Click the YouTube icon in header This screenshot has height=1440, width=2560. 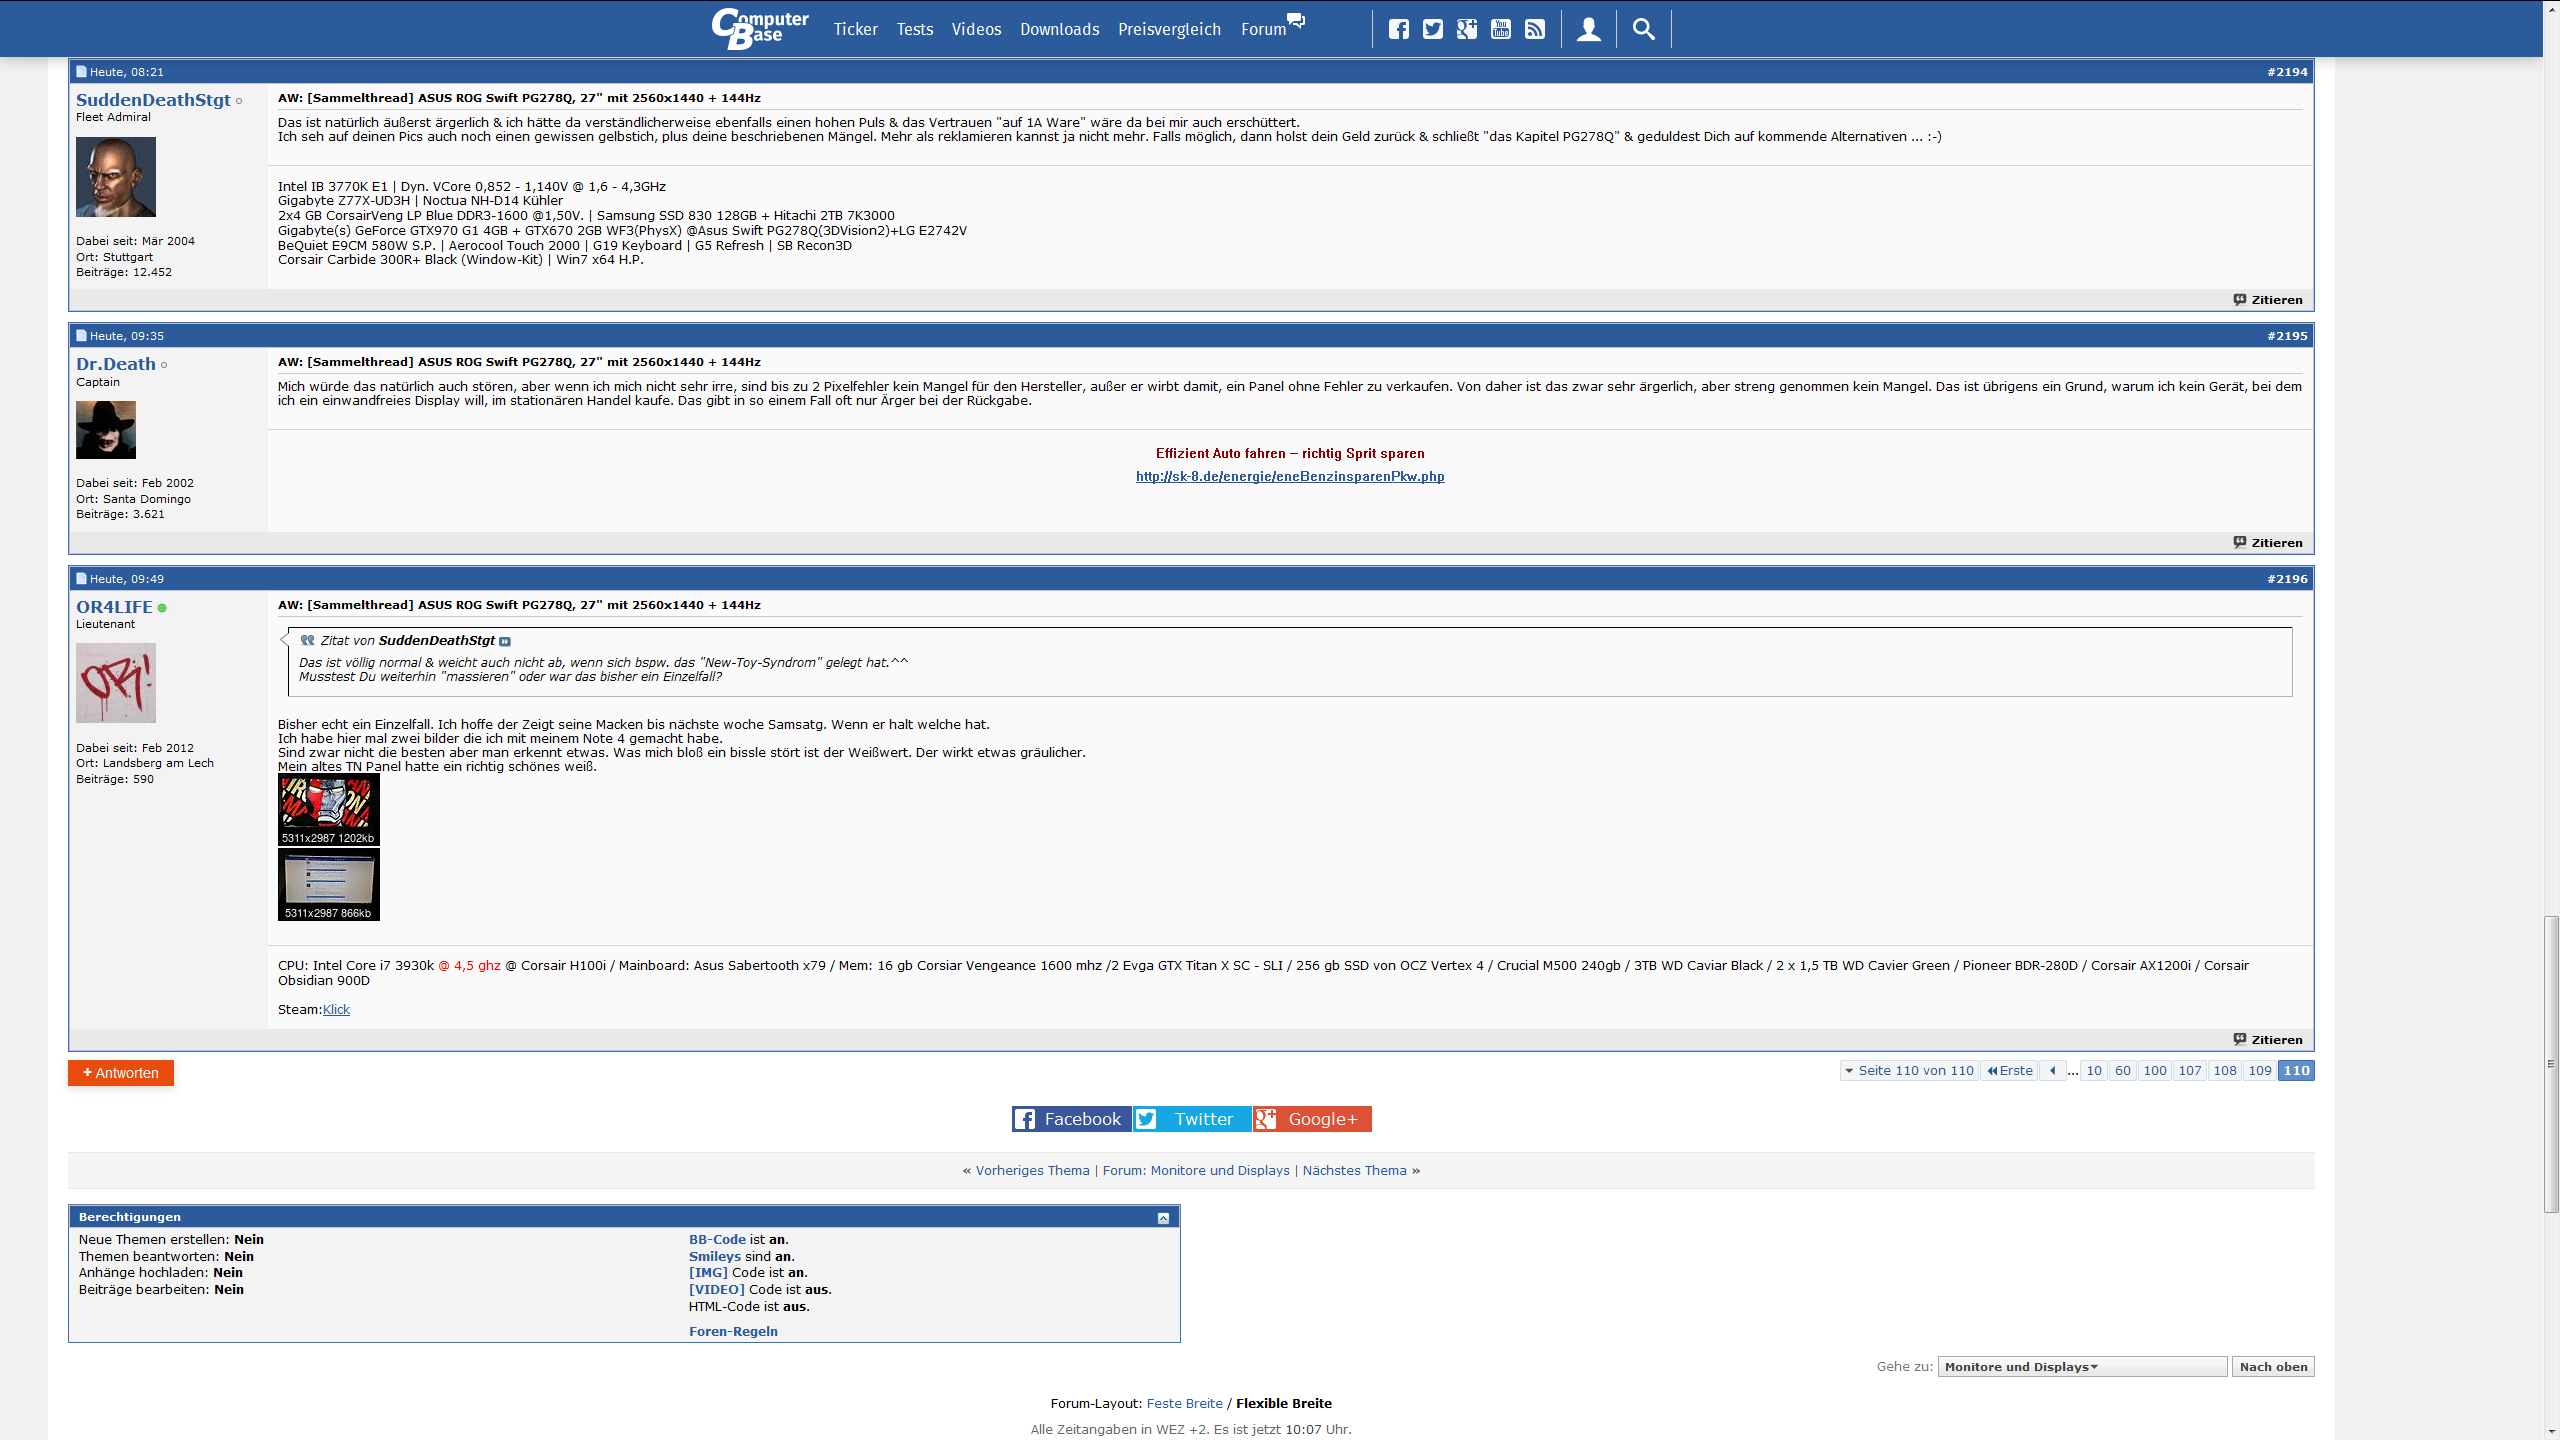click(1500, 29)
